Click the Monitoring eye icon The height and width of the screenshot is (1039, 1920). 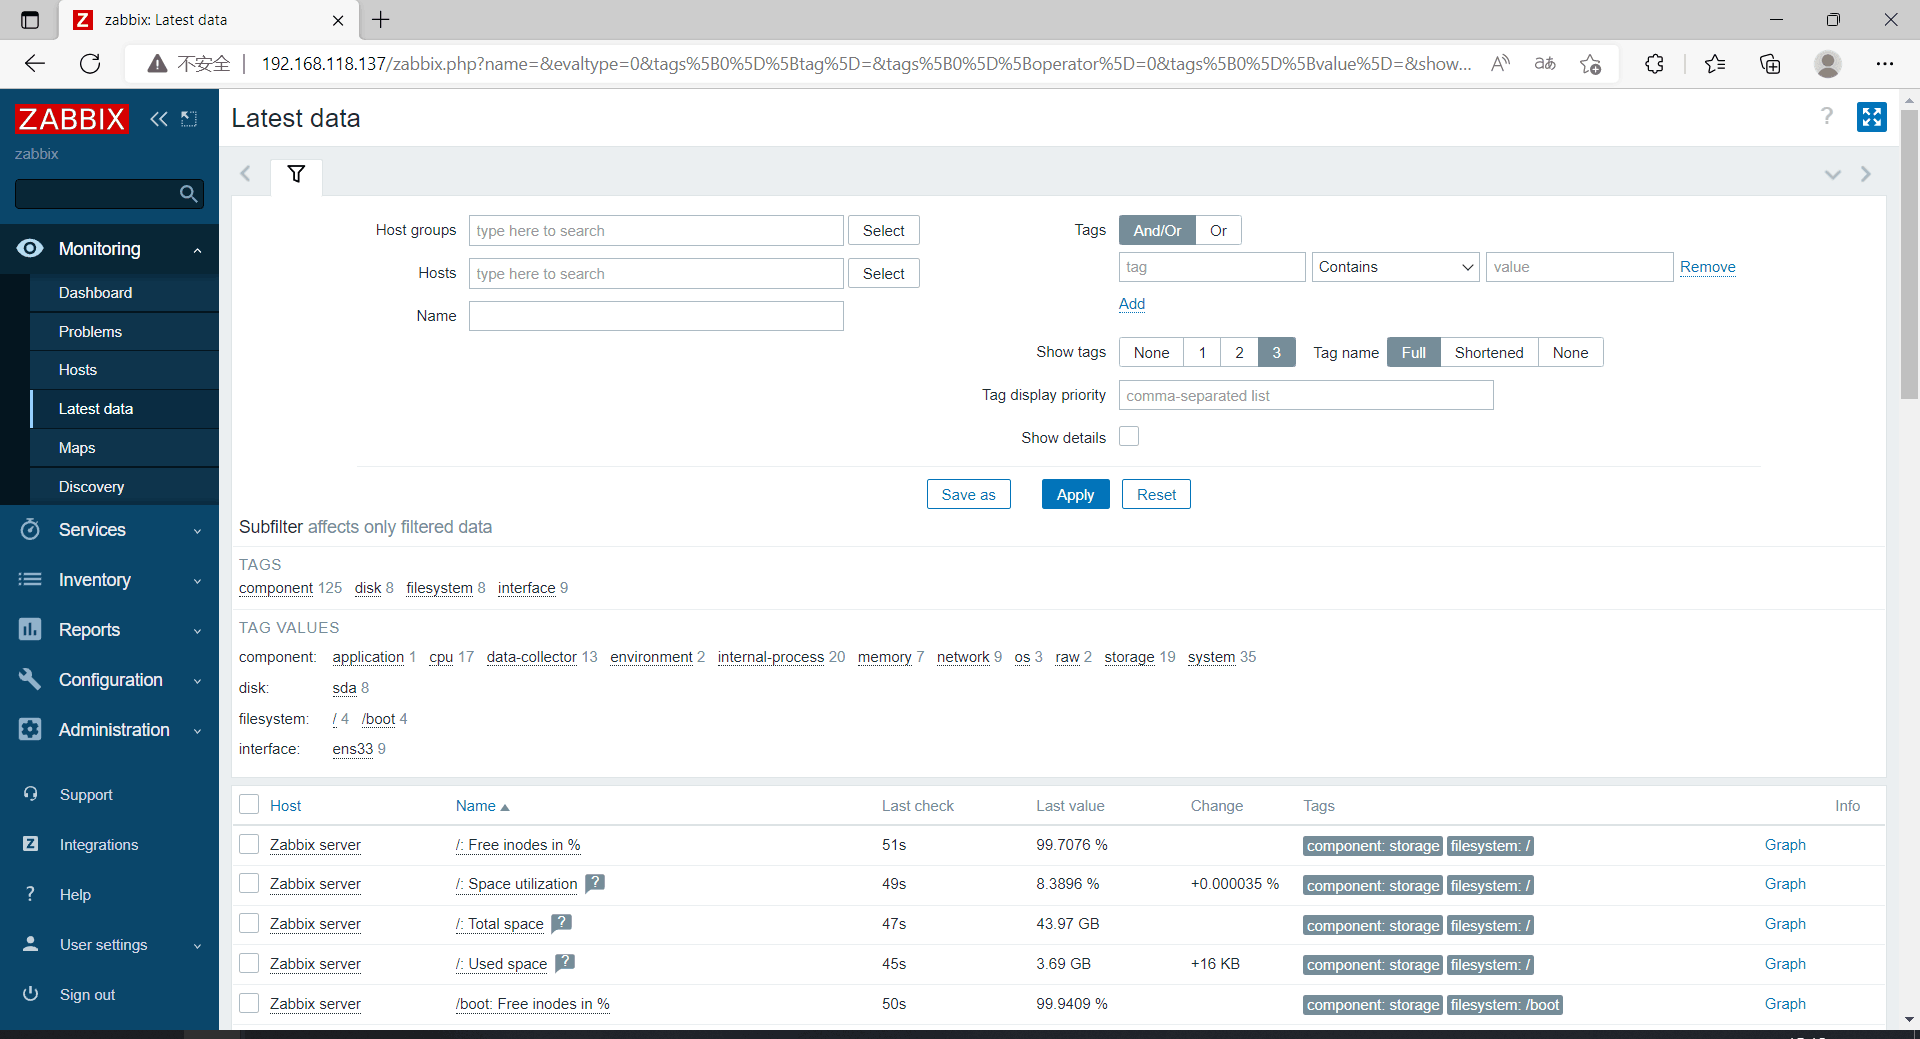30,248
